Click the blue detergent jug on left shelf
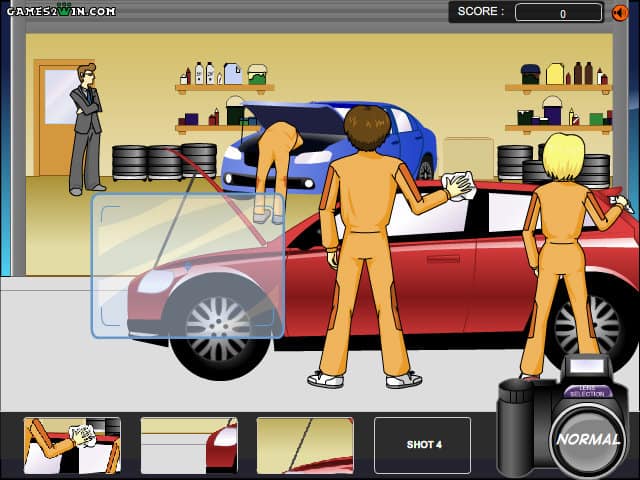Screen dimensions: 640x480 coord(233,74)
